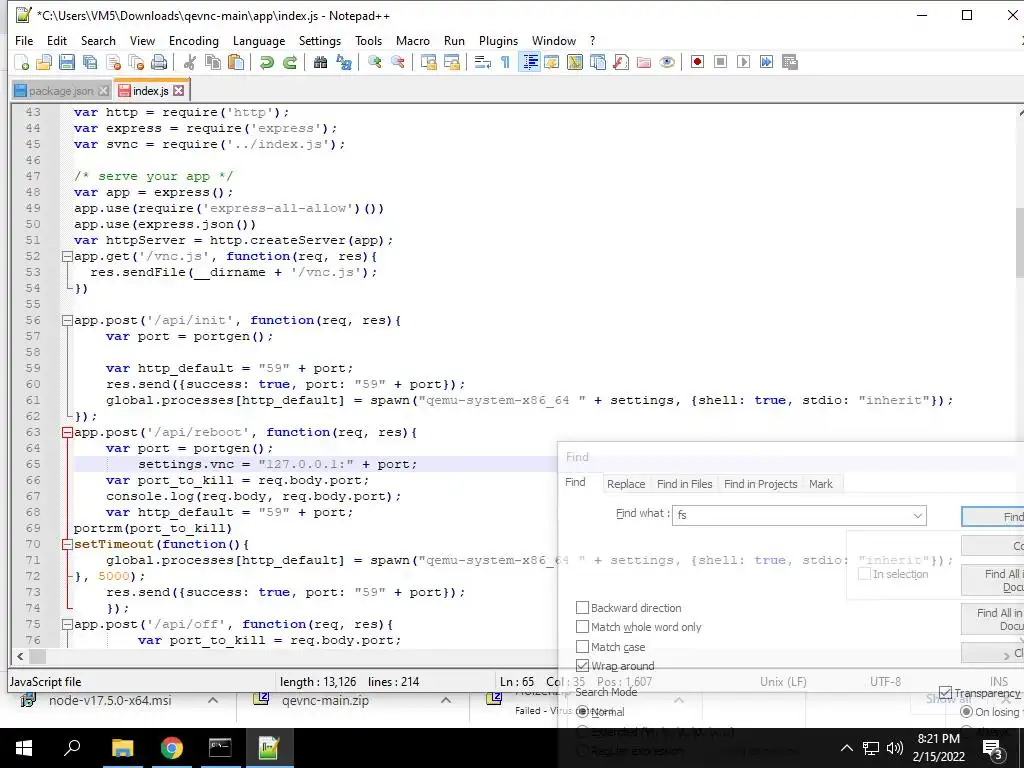Collapse the fold marker at line 75
The image size is (1024, 768).
click(67, 624)
